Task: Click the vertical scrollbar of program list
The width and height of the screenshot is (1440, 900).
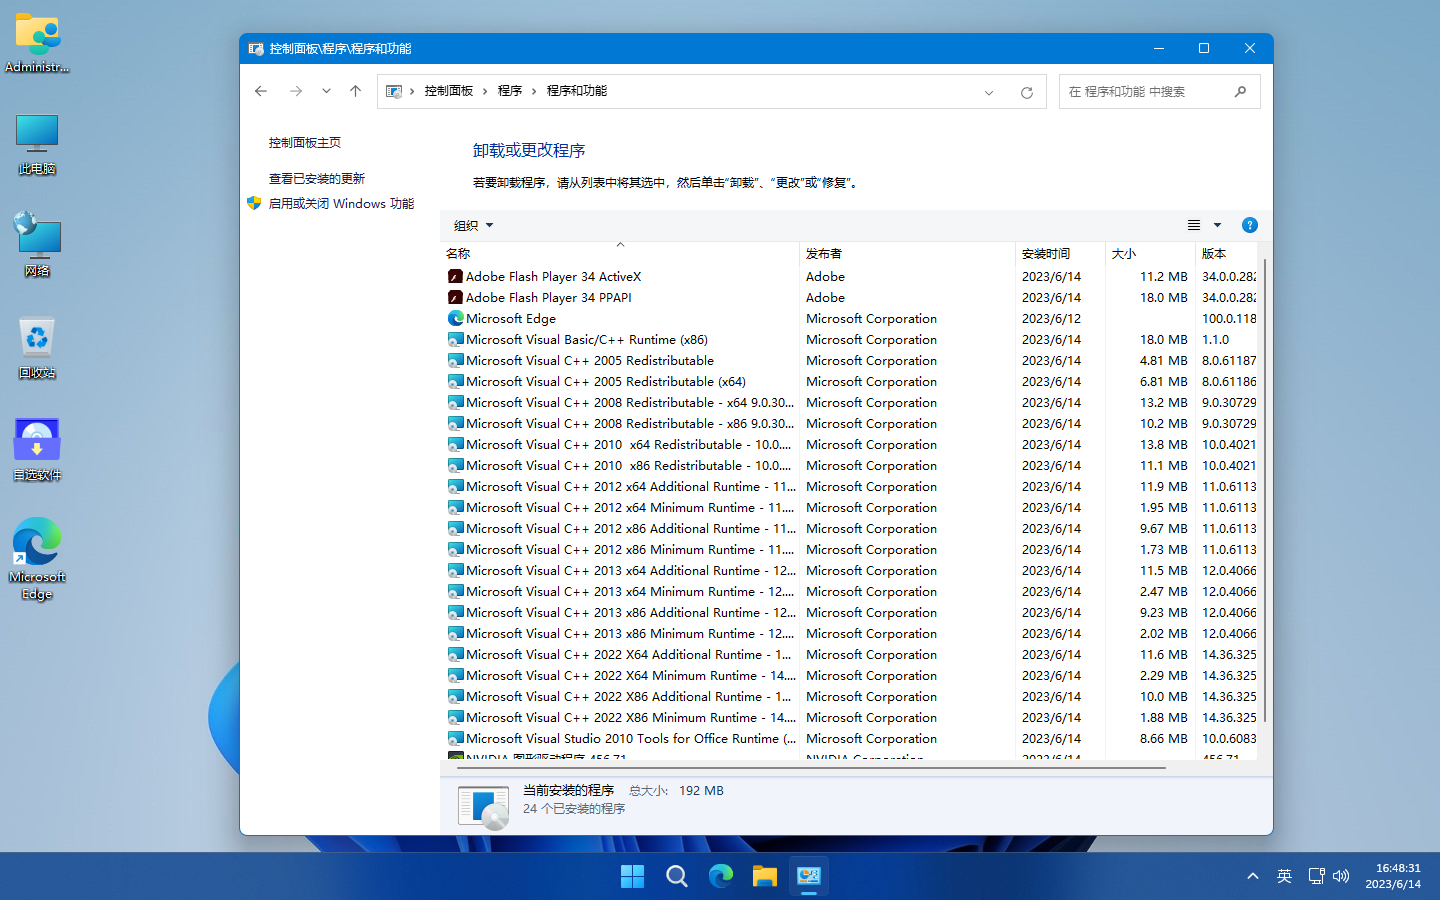Action: (1265, 490)
